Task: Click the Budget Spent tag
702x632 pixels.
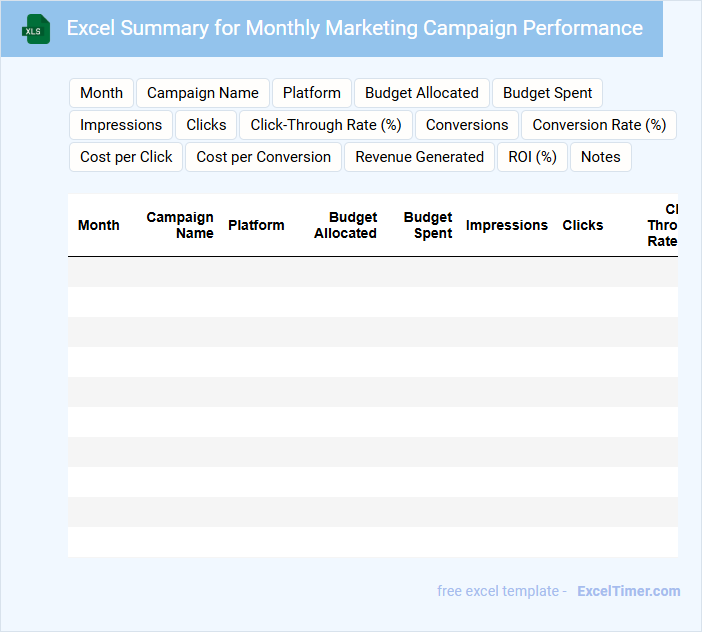Action: point(547,93)
